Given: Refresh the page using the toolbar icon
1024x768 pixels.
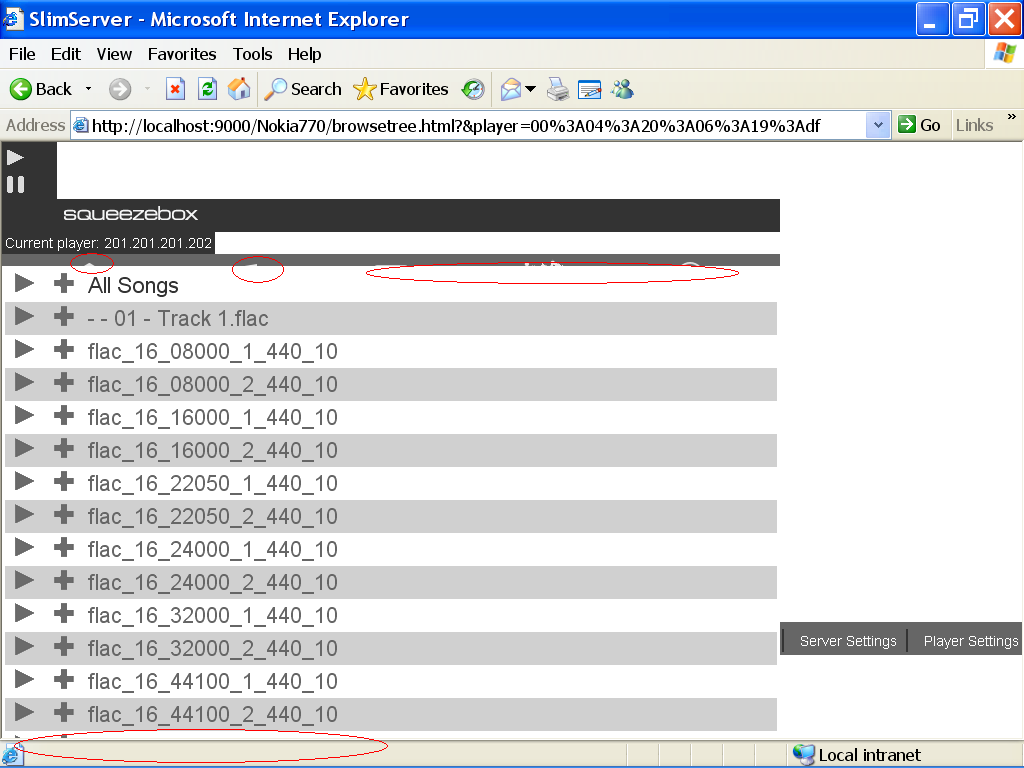Looking at the screenshot, I should coord(207,89).
